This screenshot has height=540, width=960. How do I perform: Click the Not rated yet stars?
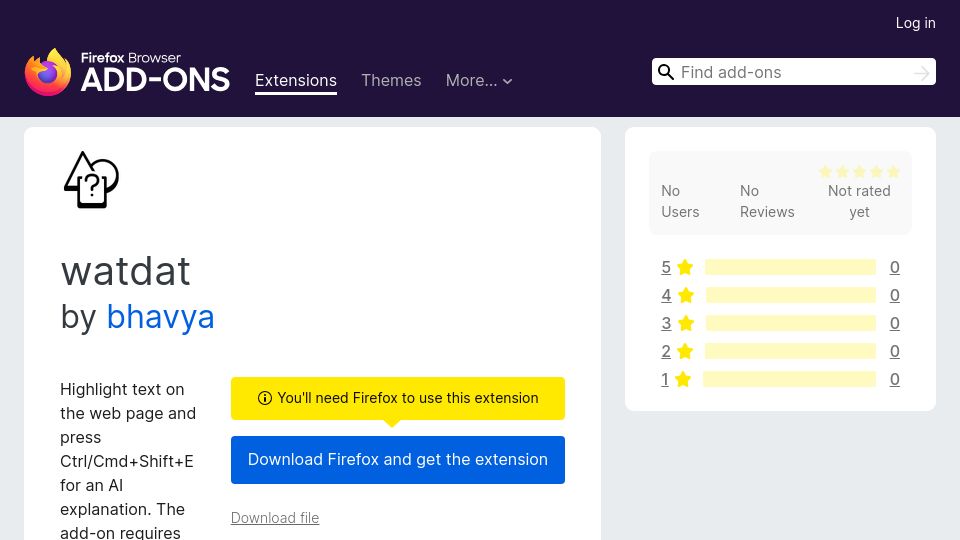859,172
